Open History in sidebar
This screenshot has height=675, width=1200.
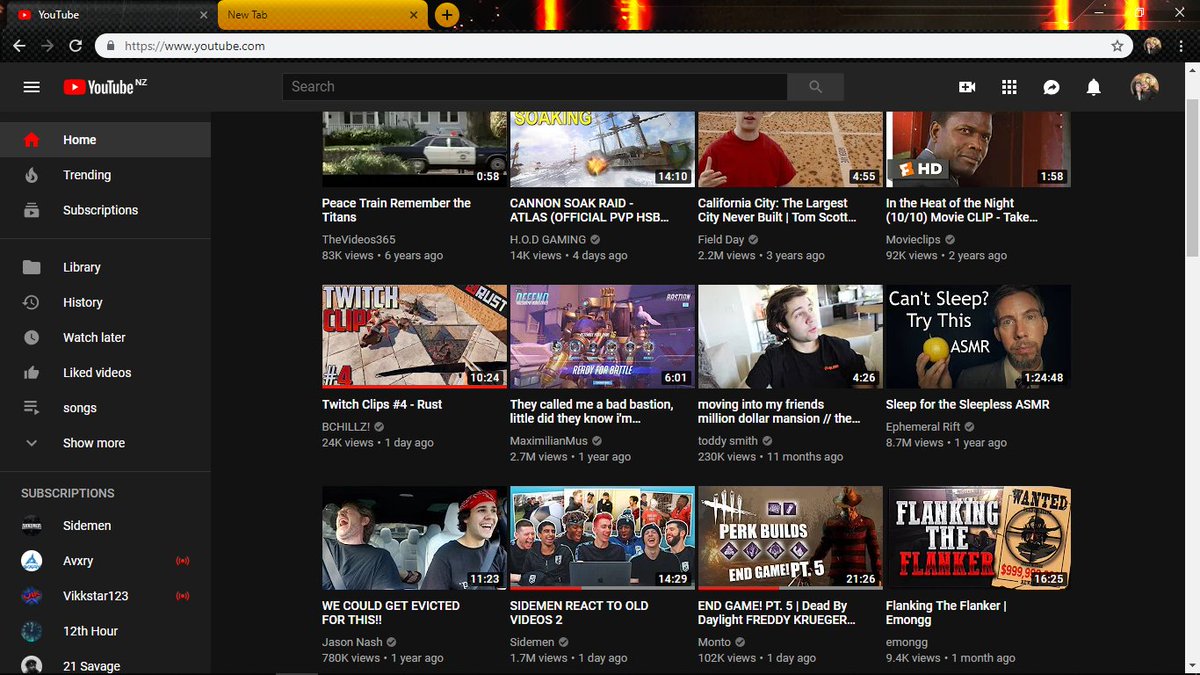tap(105, 302)
